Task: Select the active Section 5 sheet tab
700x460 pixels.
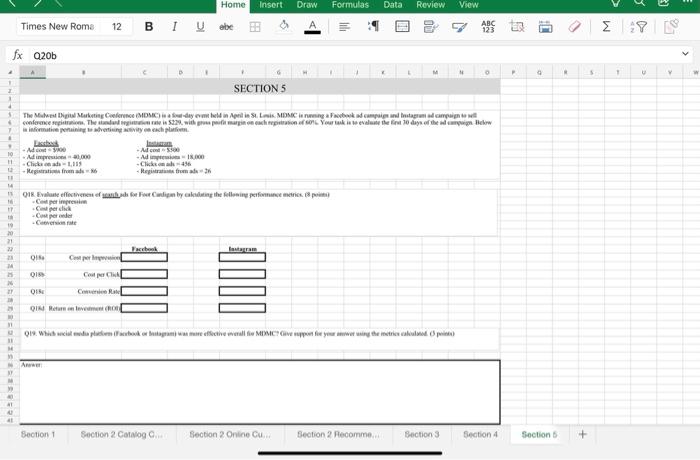Action: click(539, 434)
